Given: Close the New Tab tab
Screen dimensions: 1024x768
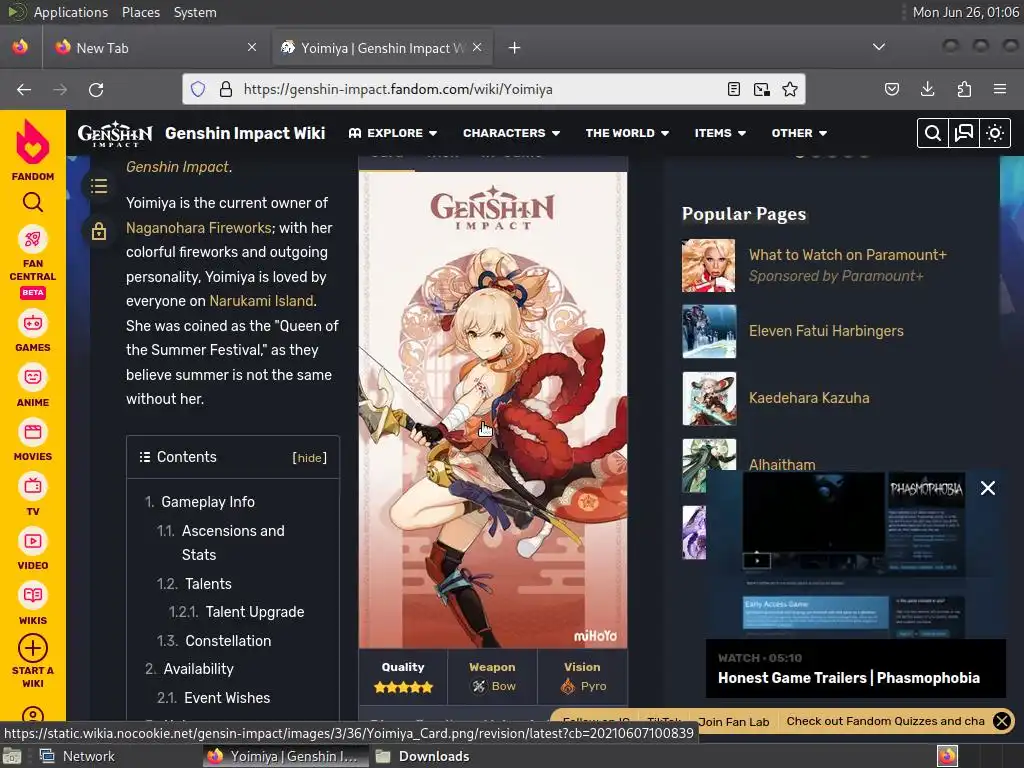Looking at the screenshot, I should point(252,47).
